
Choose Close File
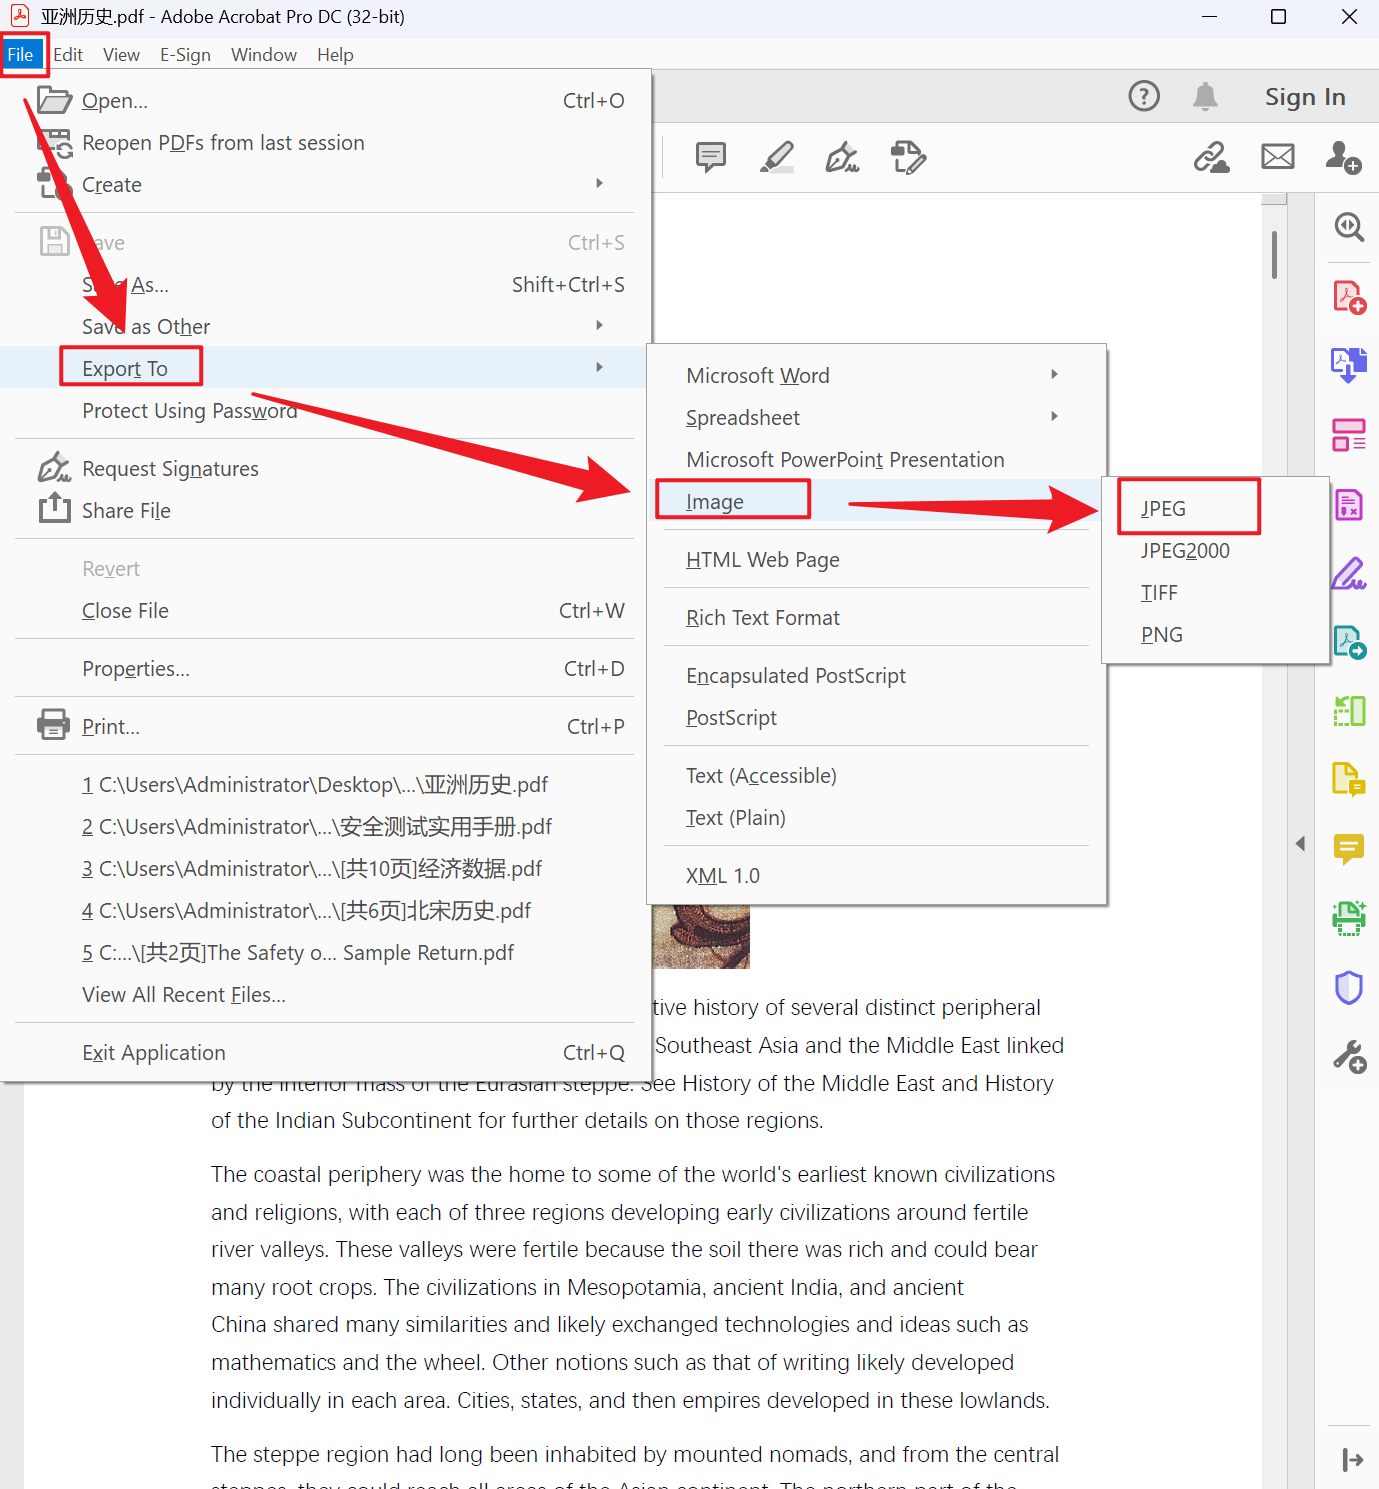325,611
